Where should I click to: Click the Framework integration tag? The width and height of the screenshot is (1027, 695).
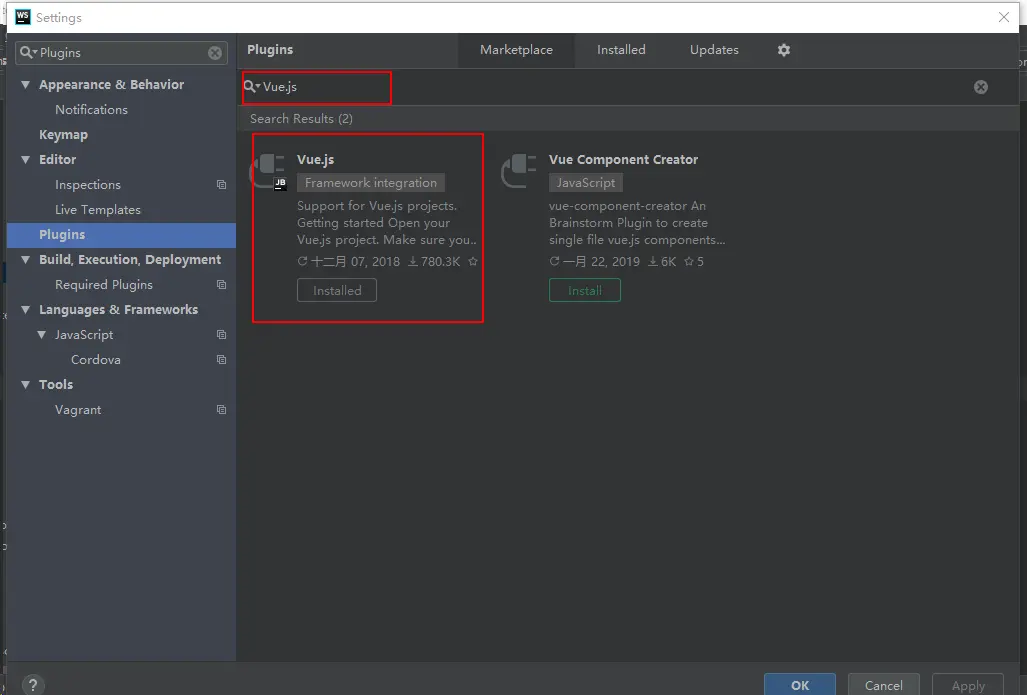[x=371, y=183]
